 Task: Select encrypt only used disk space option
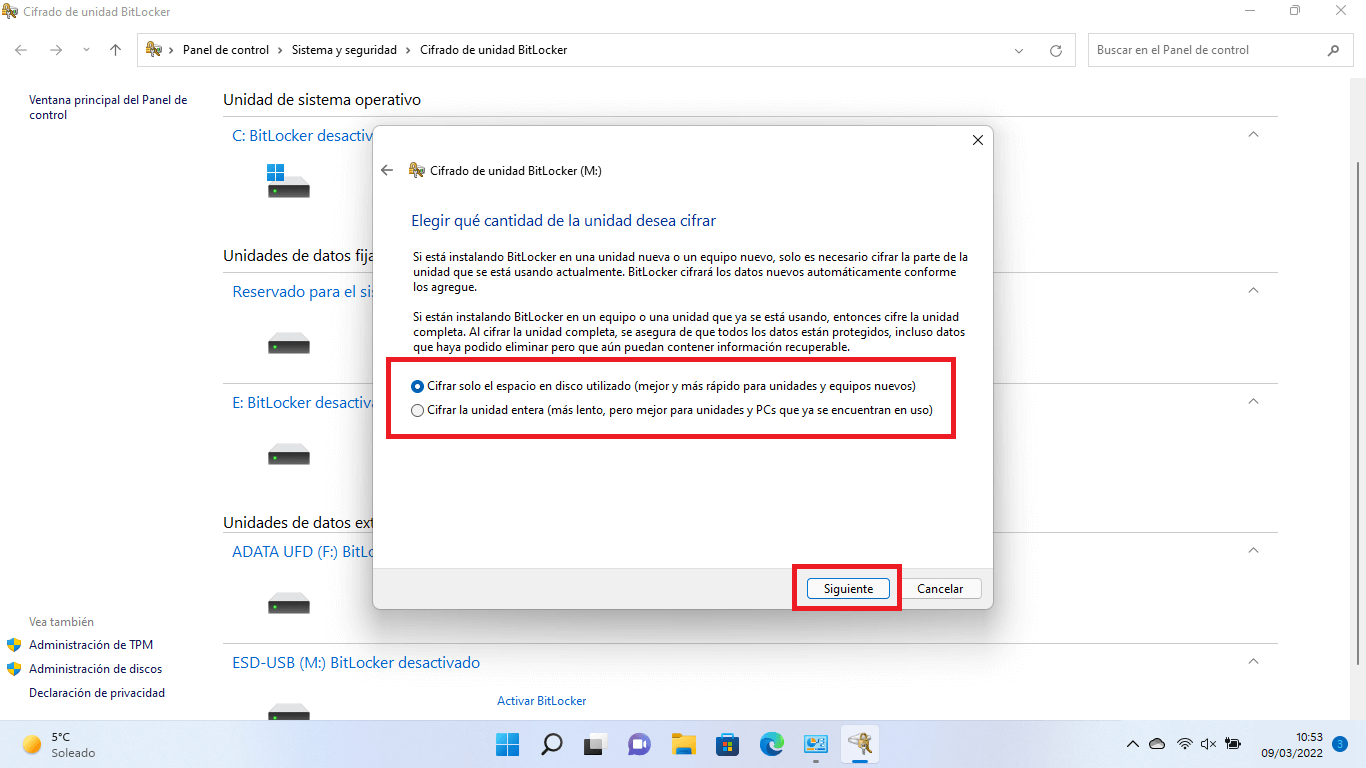(x=664, y=386)
